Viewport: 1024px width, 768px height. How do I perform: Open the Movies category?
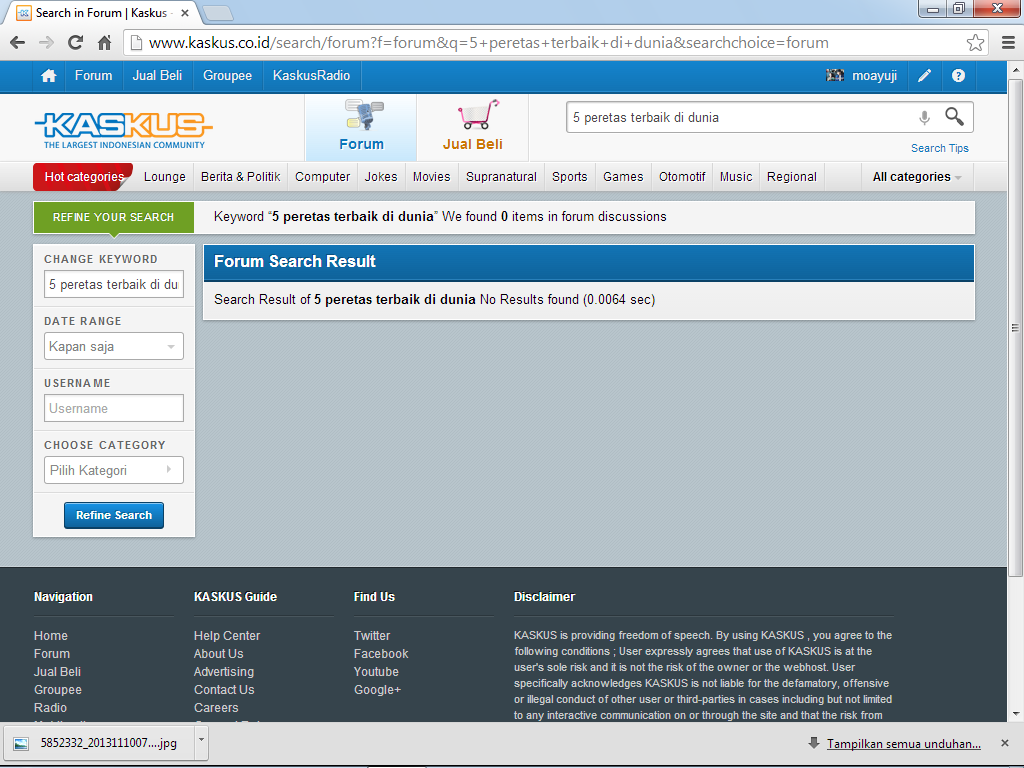pos(432,177)
